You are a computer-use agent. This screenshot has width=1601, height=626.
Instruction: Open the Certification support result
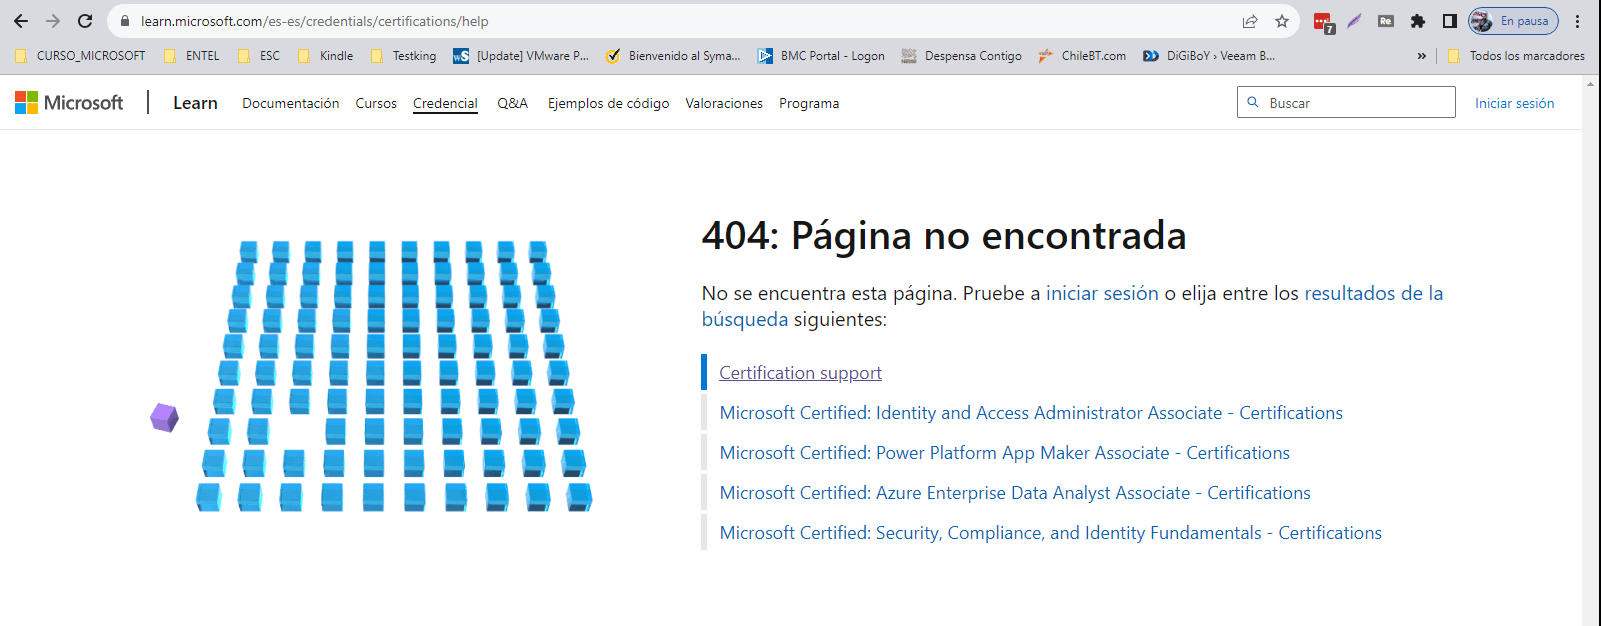click(800, 373)
